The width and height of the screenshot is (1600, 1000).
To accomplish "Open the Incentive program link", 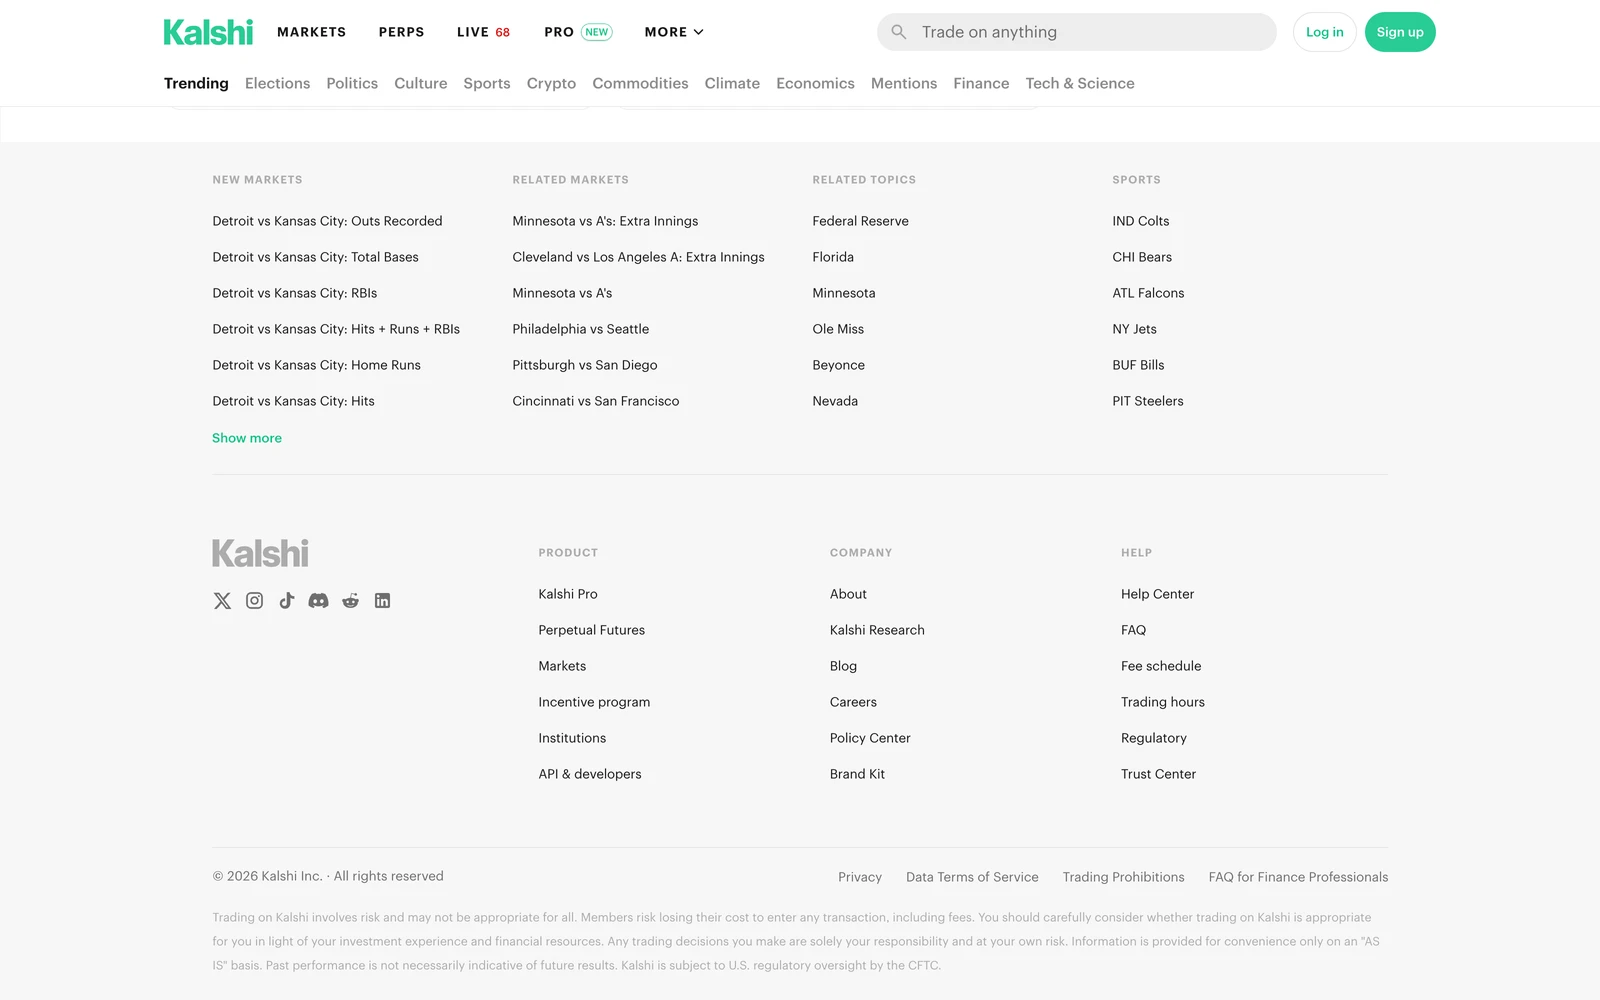I will [x=594, y=702].
